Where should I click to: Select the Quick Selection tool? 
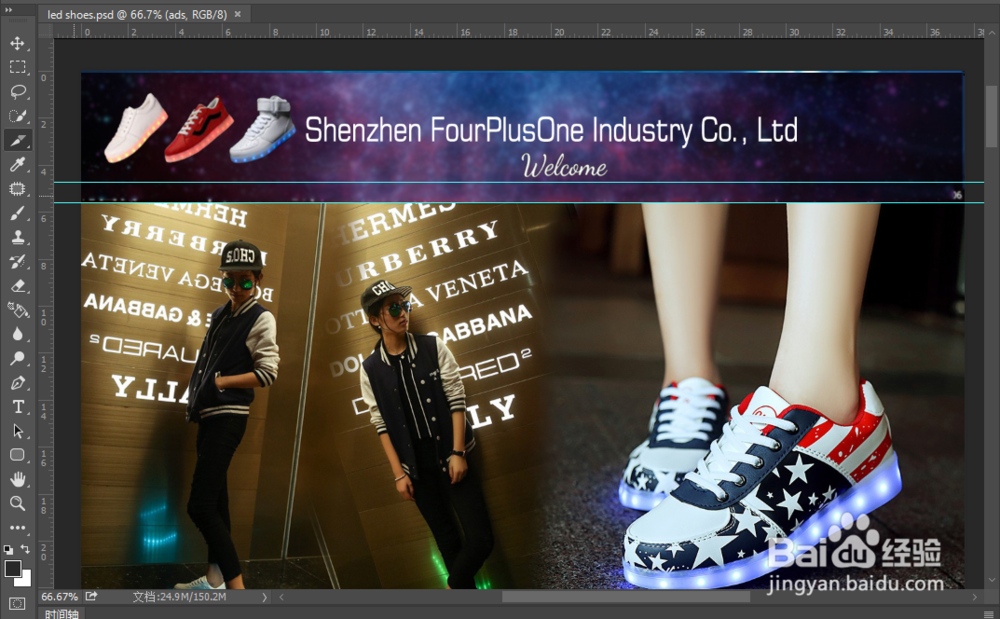17,115
